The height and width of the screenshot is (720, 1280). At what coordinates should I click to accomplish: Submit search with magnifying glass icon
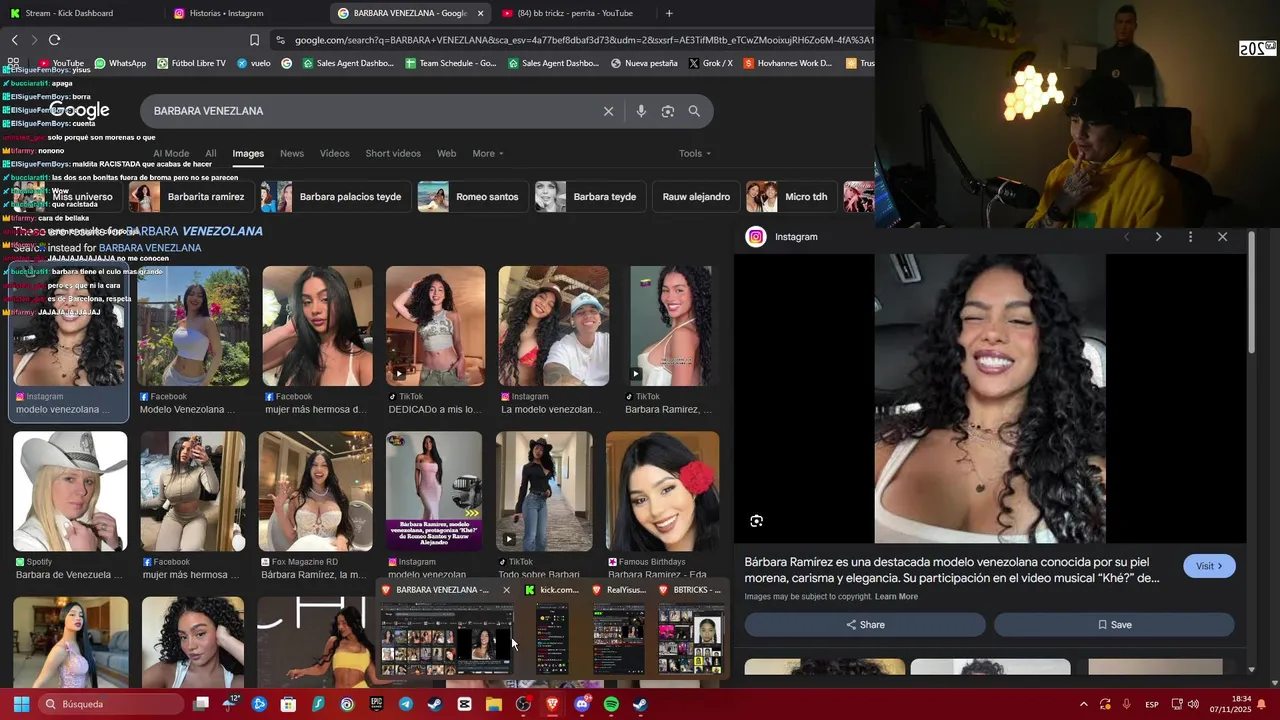694,111
